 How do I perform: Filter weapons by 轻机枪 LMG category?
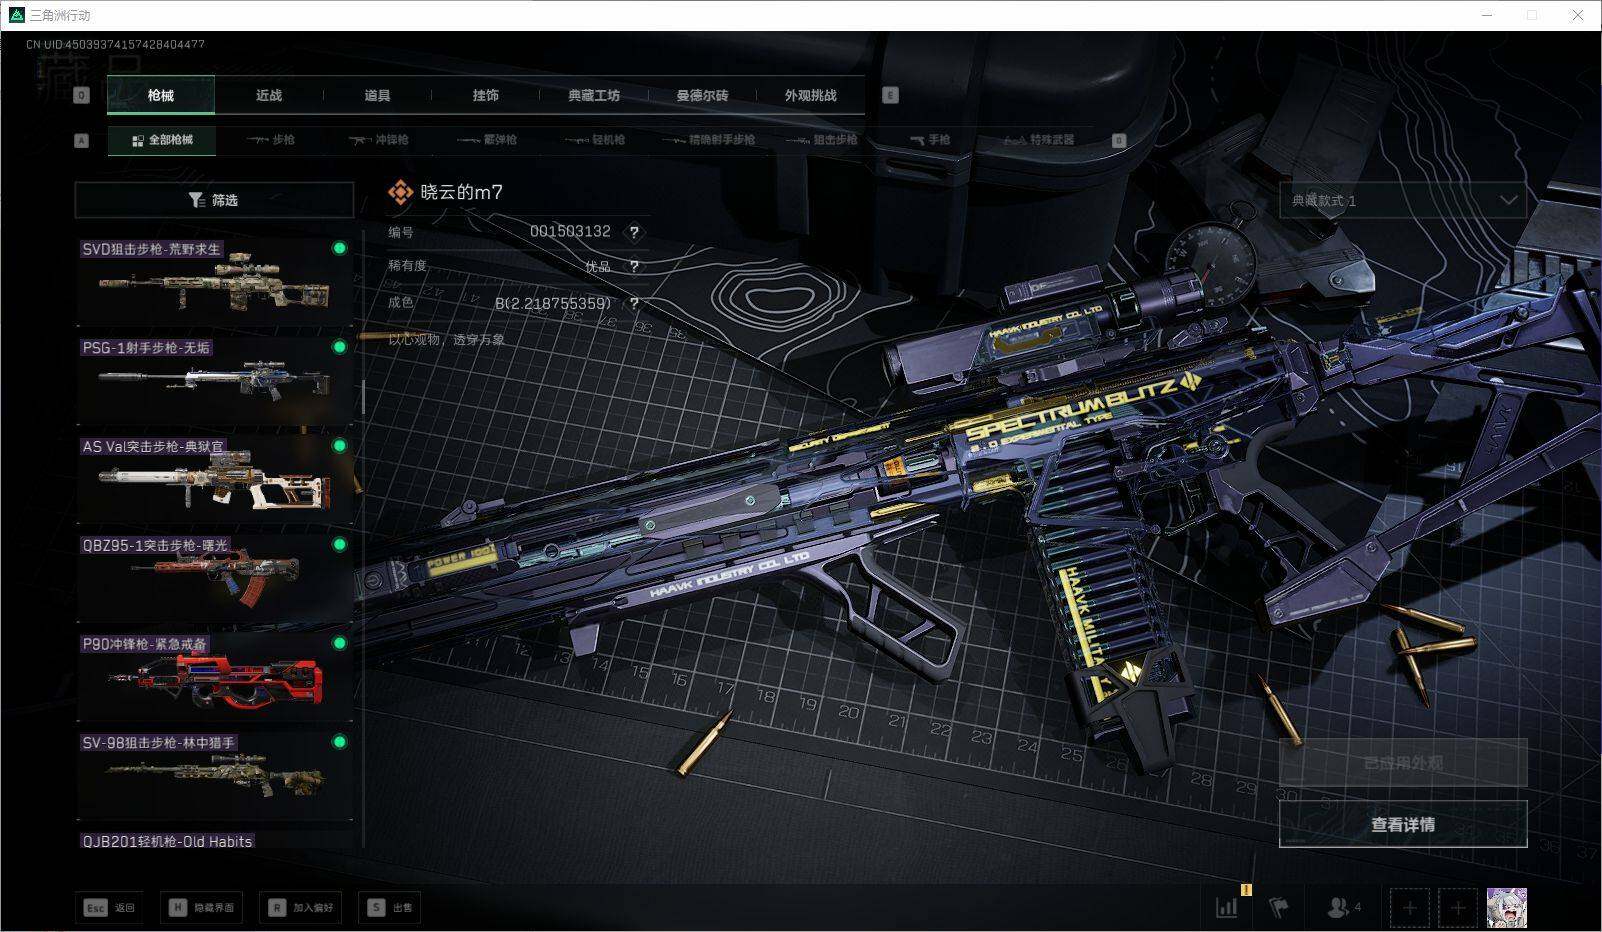pyautogui.click(x=595, y=140)
